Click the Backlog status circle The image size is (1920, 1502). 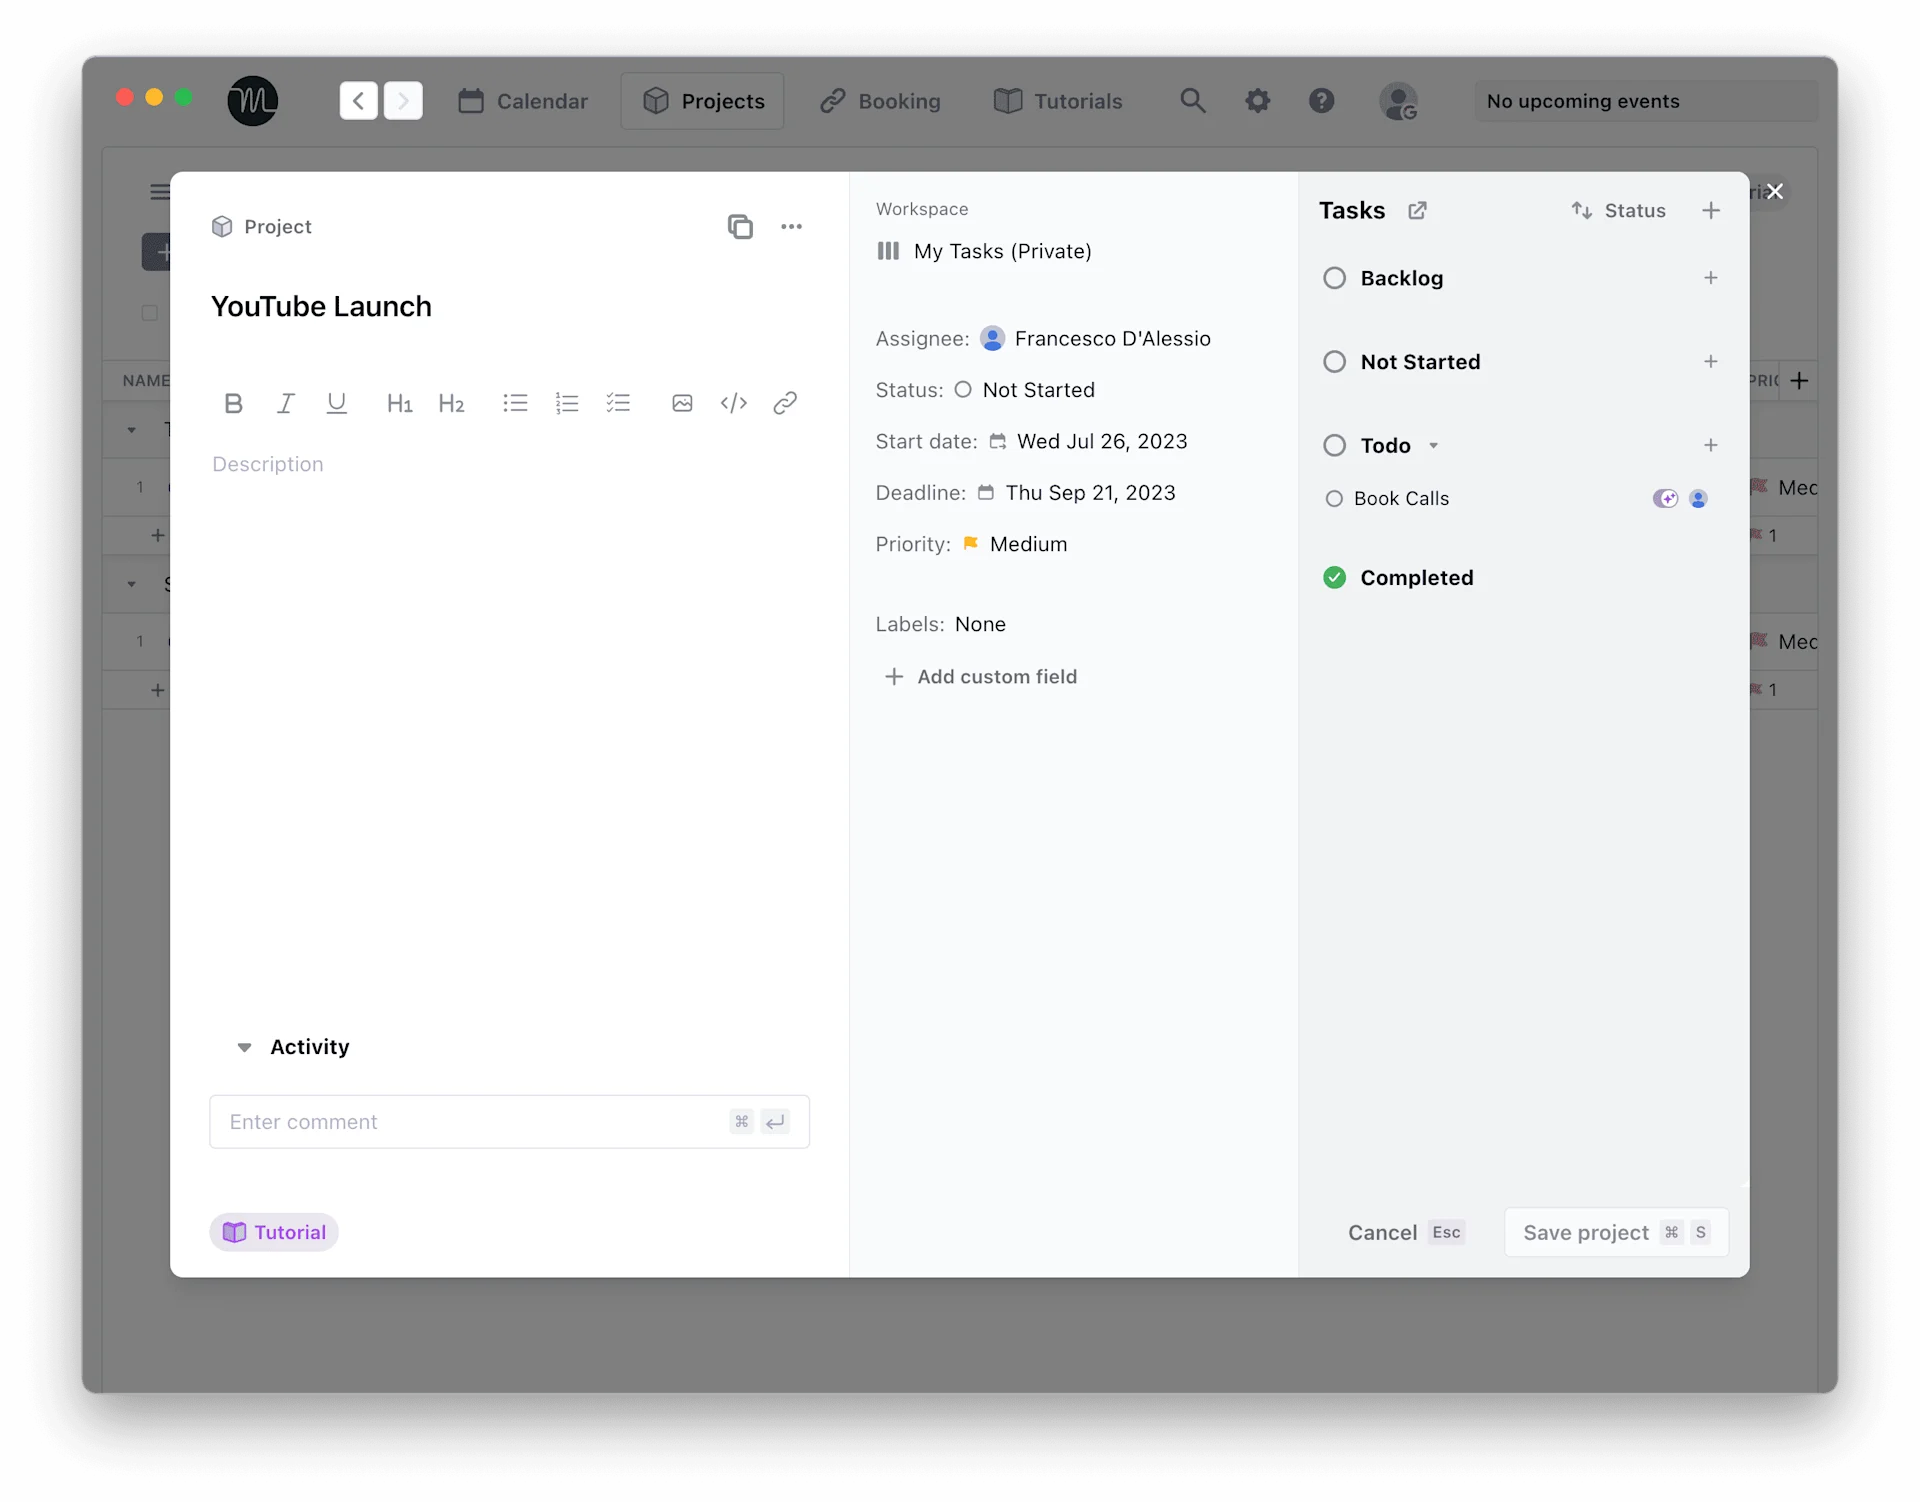(1334, 278)
